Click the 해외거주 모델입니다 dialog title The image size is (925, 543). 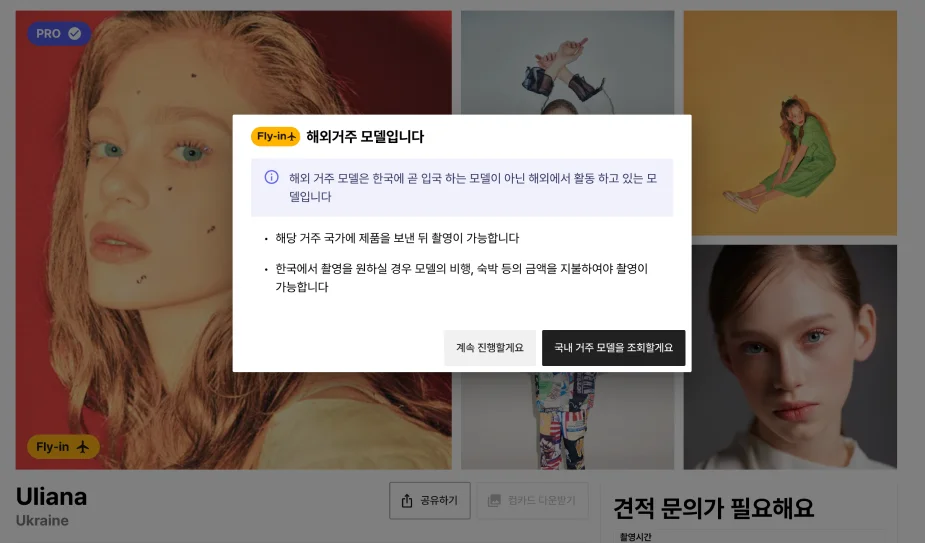point(365,137)
